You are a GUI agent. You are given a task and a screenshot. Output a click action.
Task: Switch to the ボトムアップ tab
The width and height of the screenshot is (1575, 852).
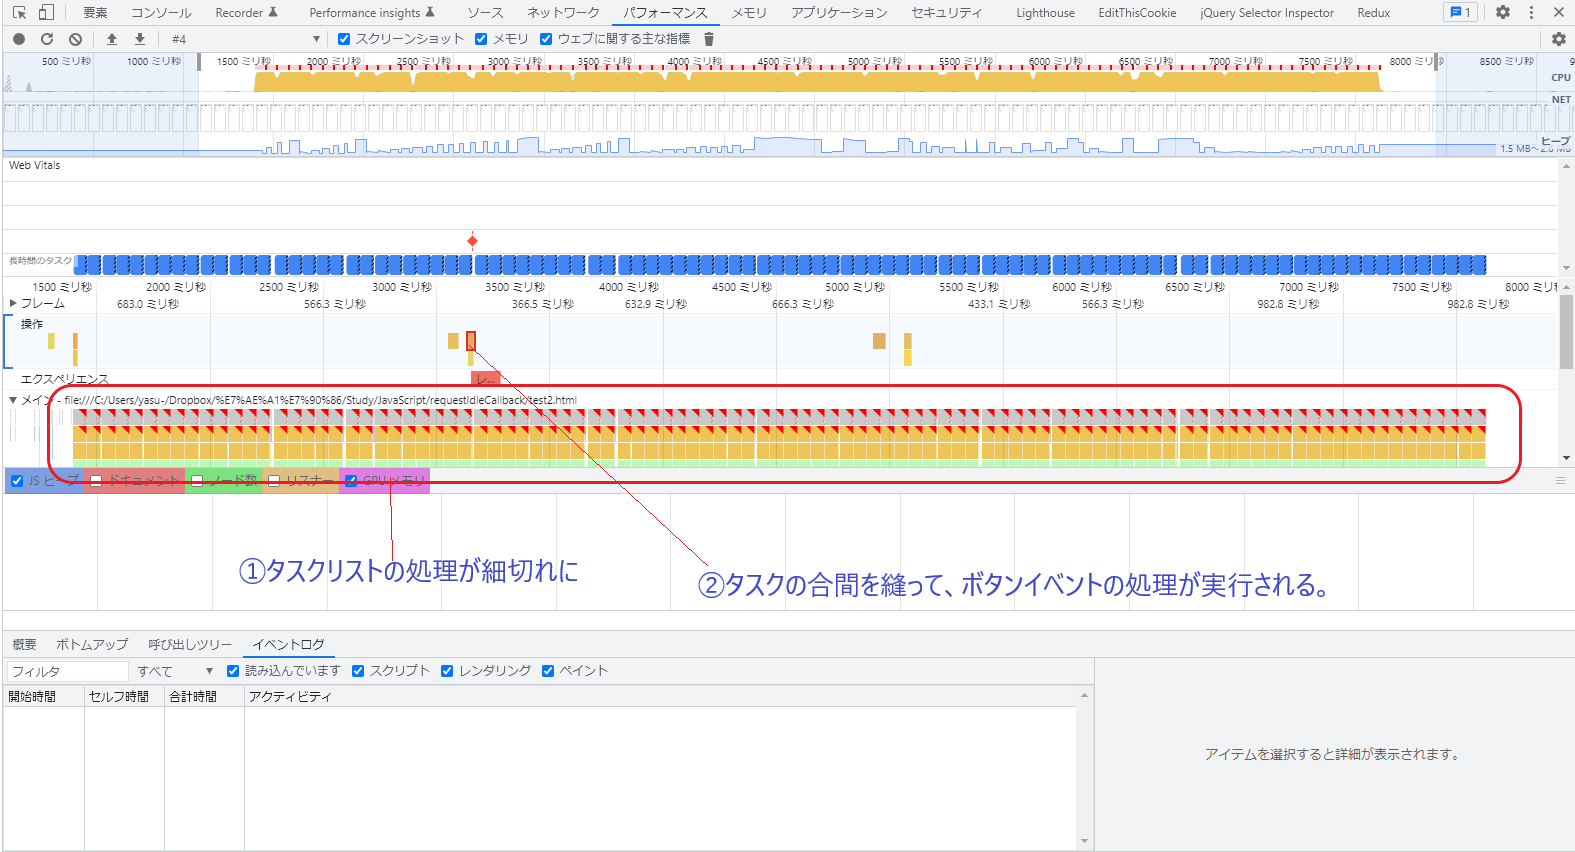(92, 644)
